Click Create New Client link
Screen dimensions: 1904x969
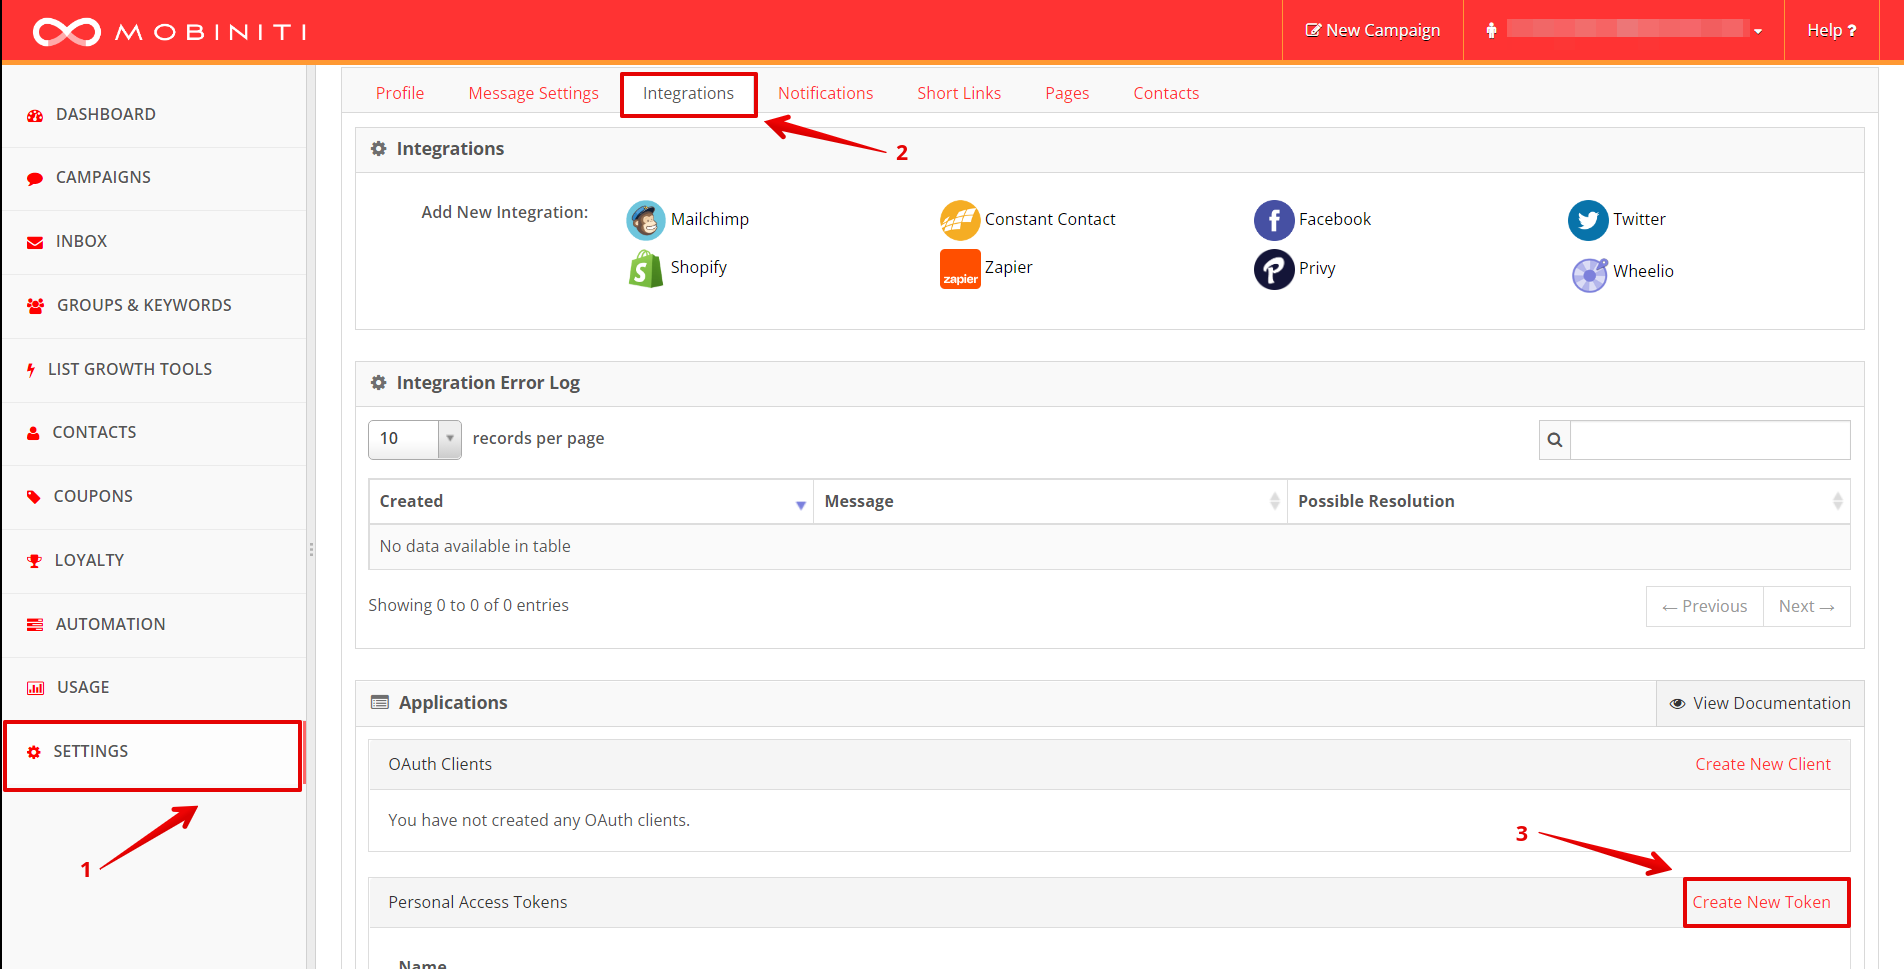click(x=1763, y=765)
